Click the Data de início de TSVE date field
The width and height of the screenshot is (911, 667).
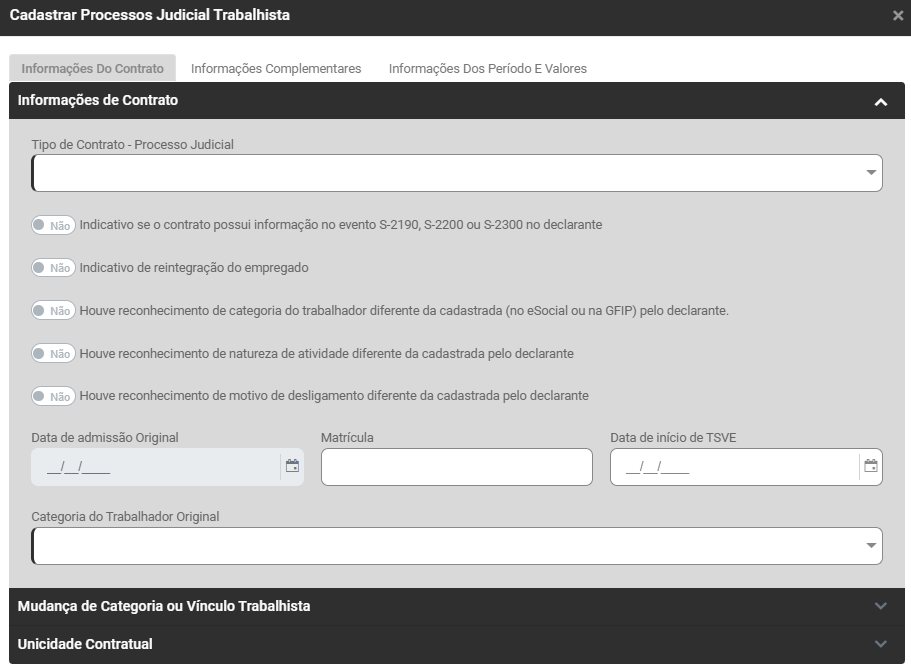[733, 467]
